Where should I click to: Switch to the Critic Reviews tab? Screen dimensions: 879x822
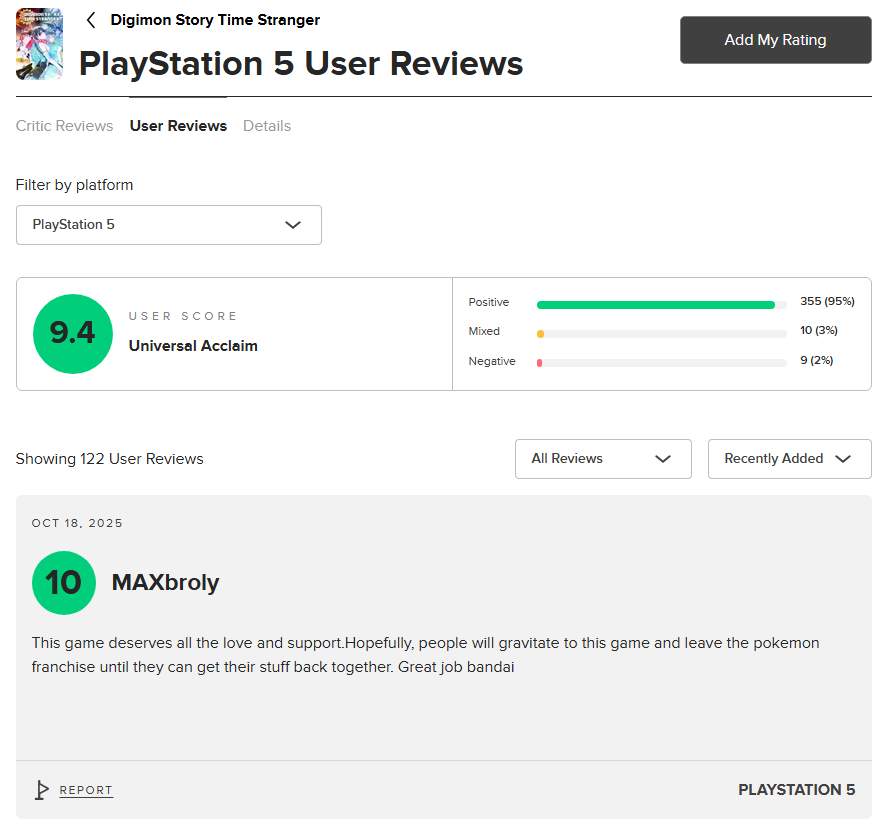pyautogui.click(x=64, y=126)
